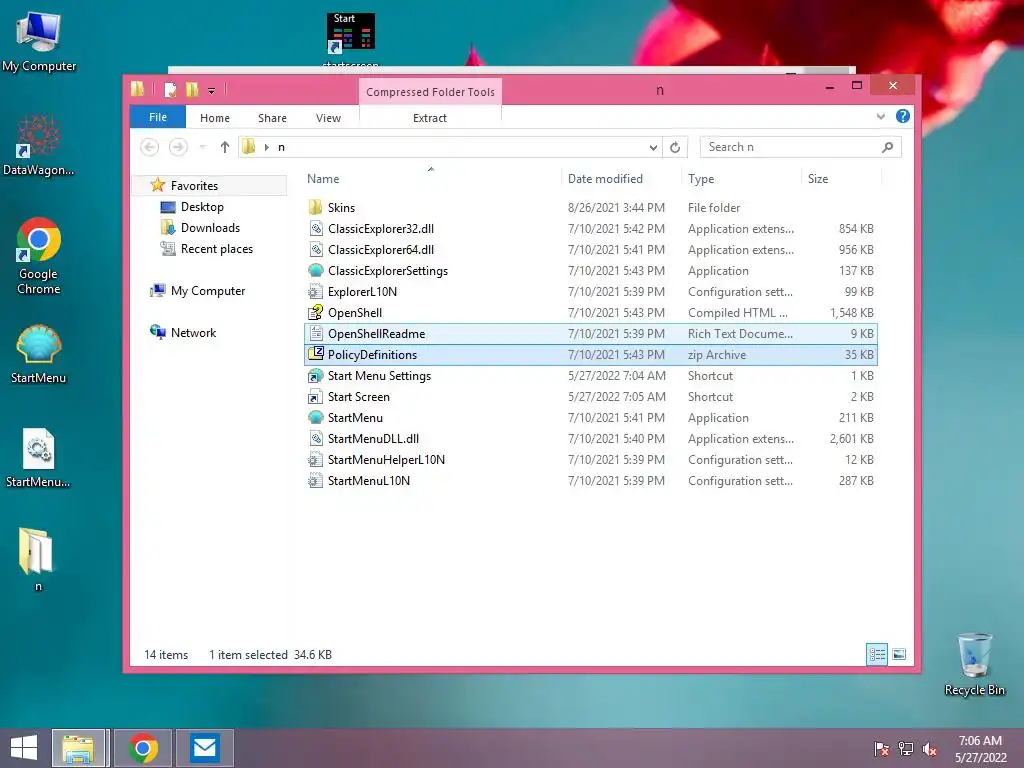Open the Extract ribbon tab
Screen dimensions: 1024x768
(x=430, y=118)
